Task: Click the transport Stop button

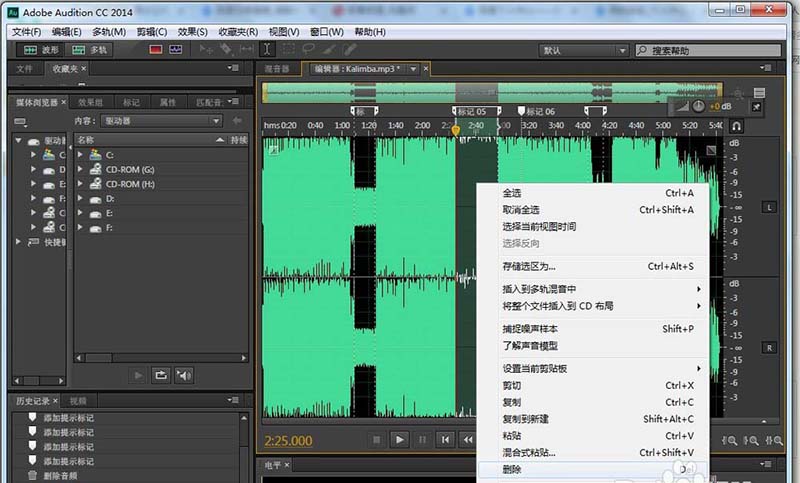Action: 377,439
